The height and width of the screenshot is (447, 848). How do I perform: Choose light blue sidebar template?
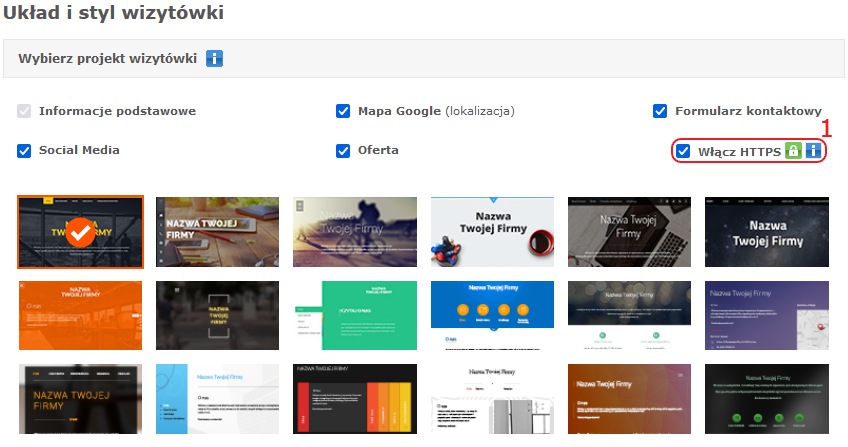coord(217,399)
